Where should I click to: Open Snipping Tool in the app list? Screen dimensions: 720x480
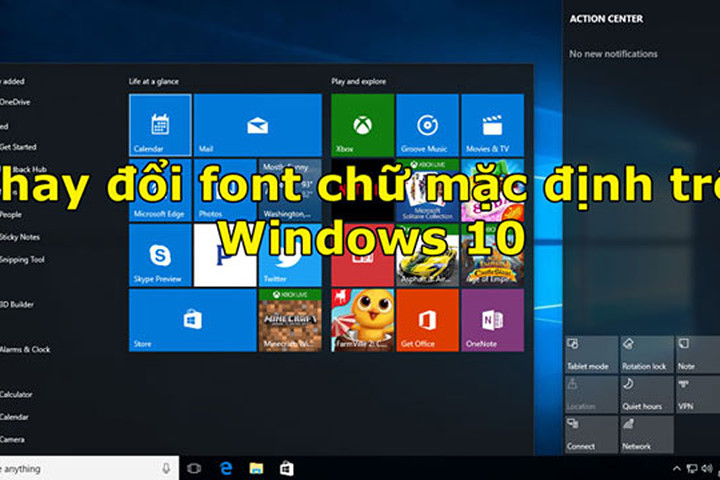point(22,260)
